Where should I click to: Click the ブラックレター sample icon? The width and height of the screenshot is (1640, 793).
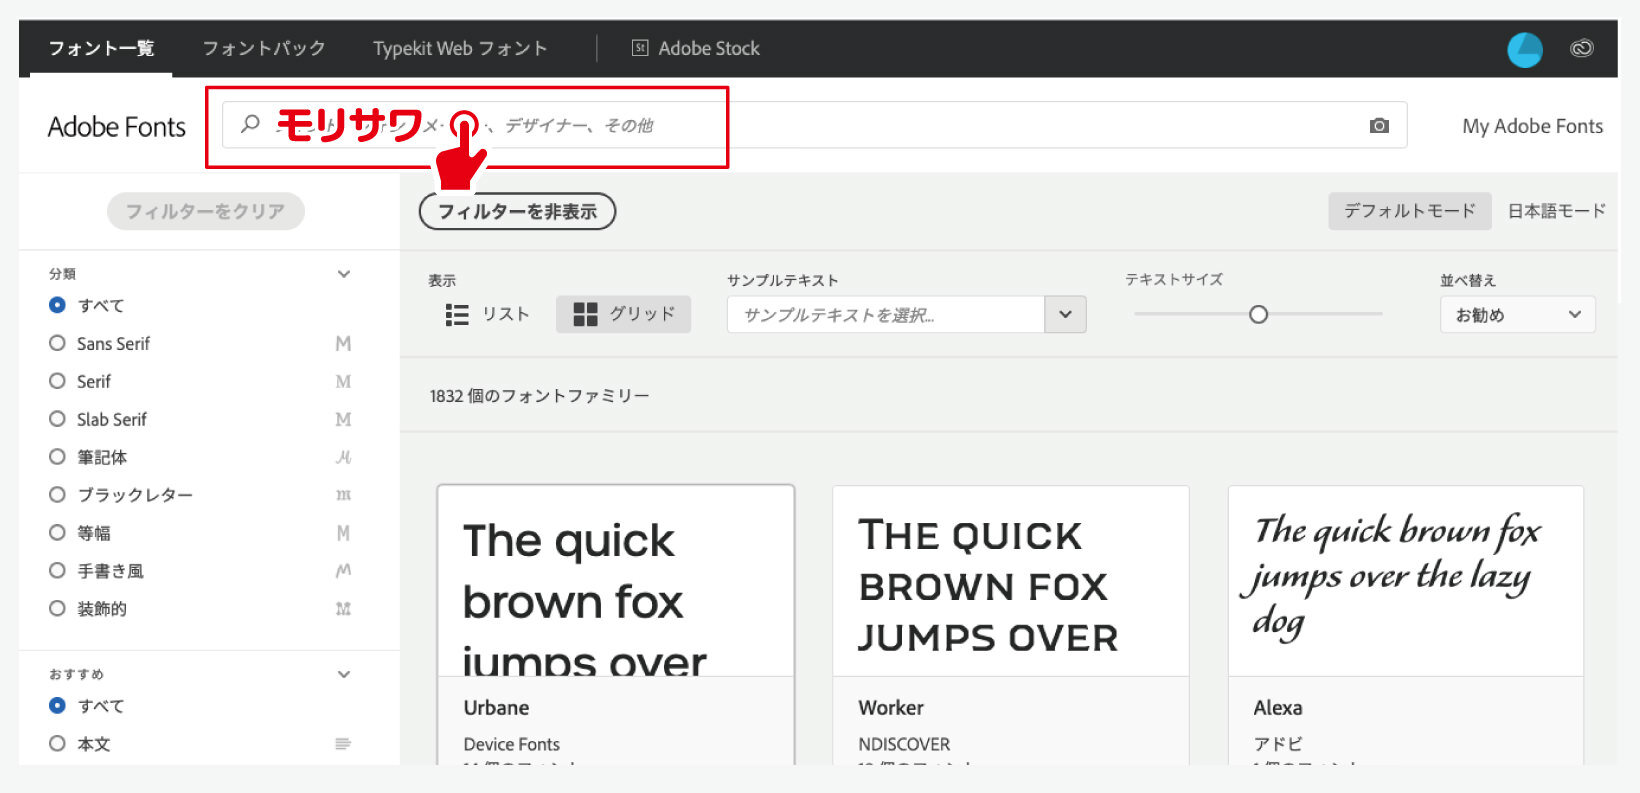click(343, 495)
